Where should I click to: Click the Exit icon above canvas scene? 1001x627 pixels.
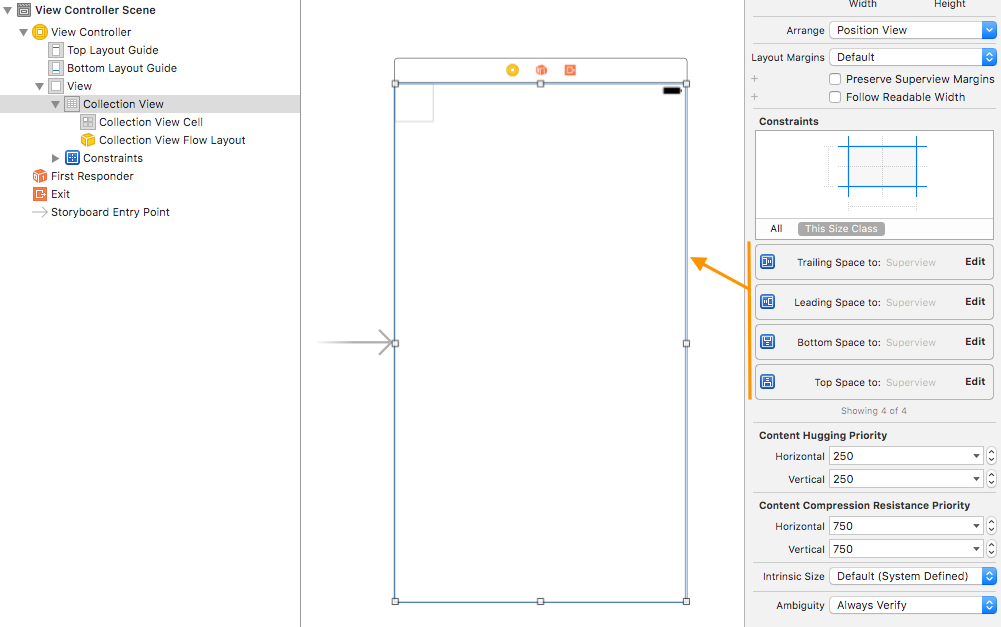point(570,70)
